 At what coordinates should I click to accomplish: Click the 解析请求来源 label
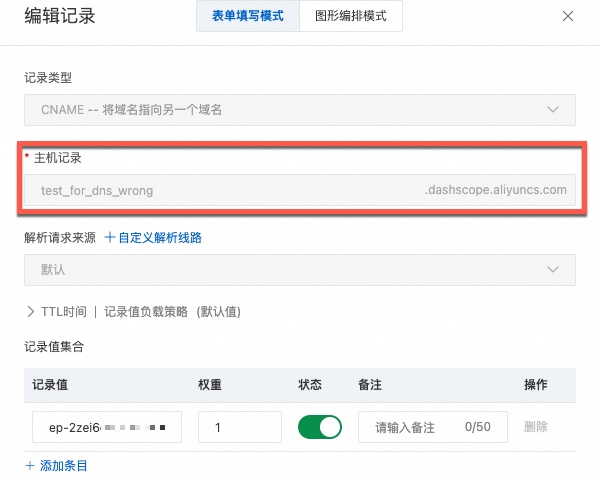[60, 238]
